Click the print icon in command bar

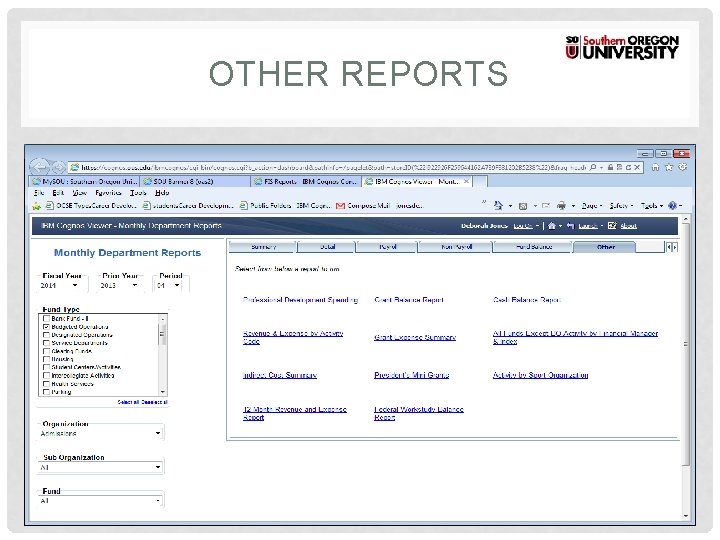[561, 206]
